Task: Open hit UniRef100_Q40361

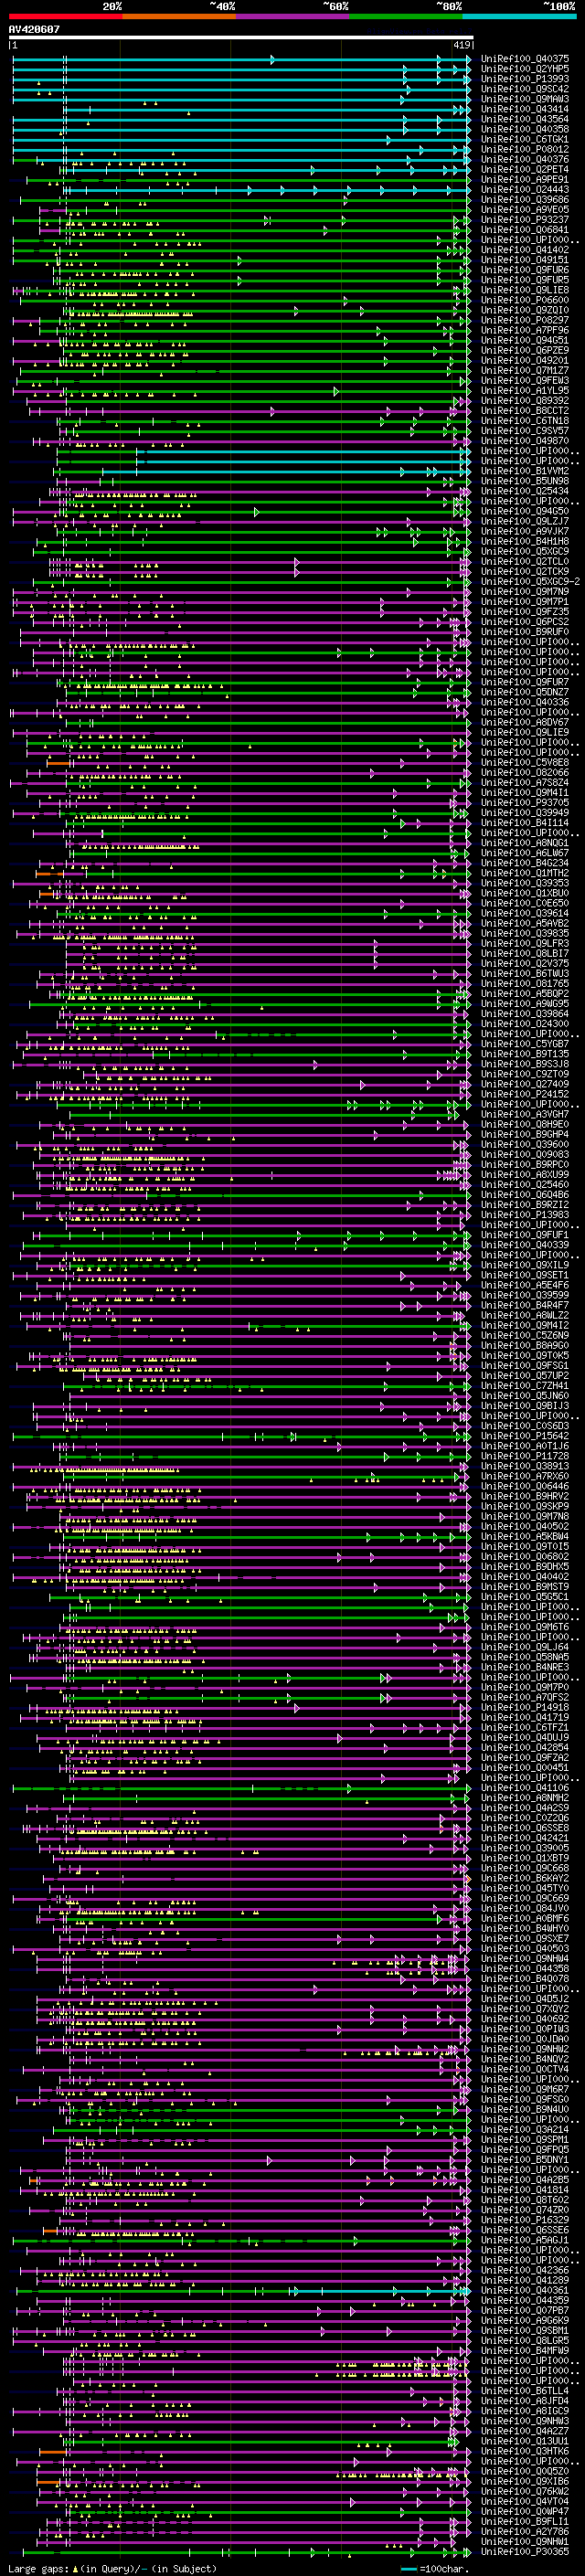Action: click(x=525, y=2290)
